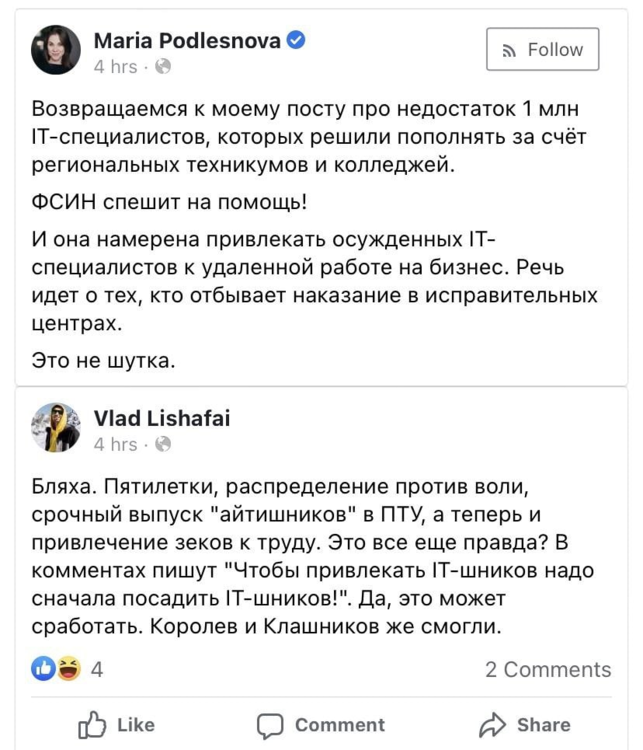Open the reactions count of 4
643x750 pixels.
pyautogui.click(x=97, y=669)
